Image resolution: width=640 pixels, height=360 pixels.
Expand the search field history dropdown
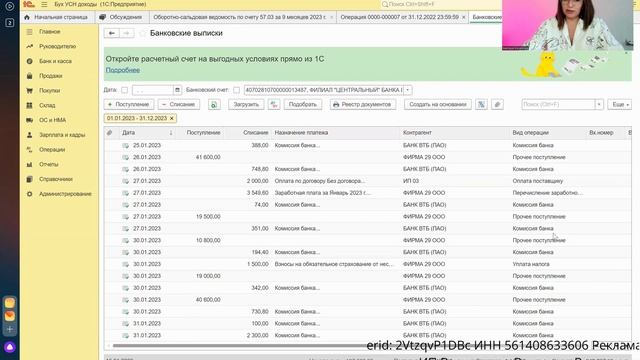(599, 104)
